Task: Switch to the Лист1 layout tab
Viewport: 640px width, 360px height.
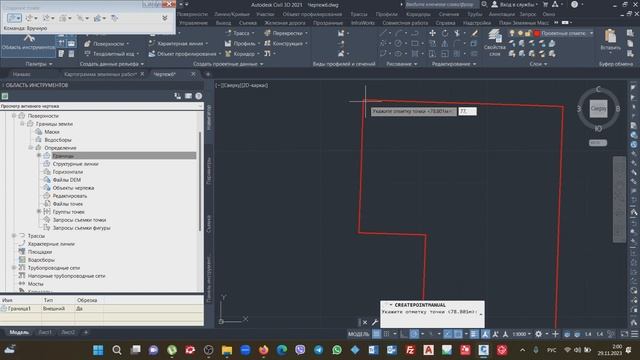Action: pyautogui.click(x=45, y=332)
